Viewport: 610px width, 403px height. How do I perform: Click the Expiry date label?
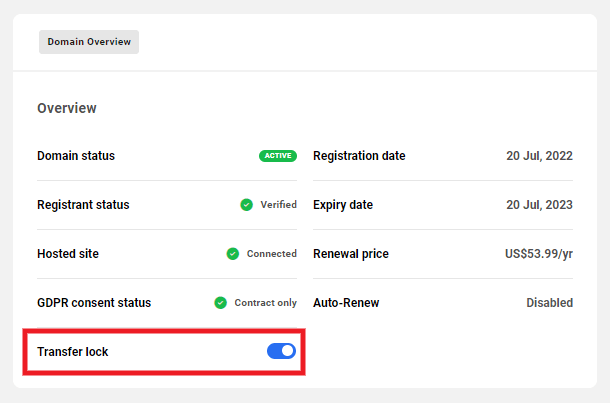tap(343, 205)
